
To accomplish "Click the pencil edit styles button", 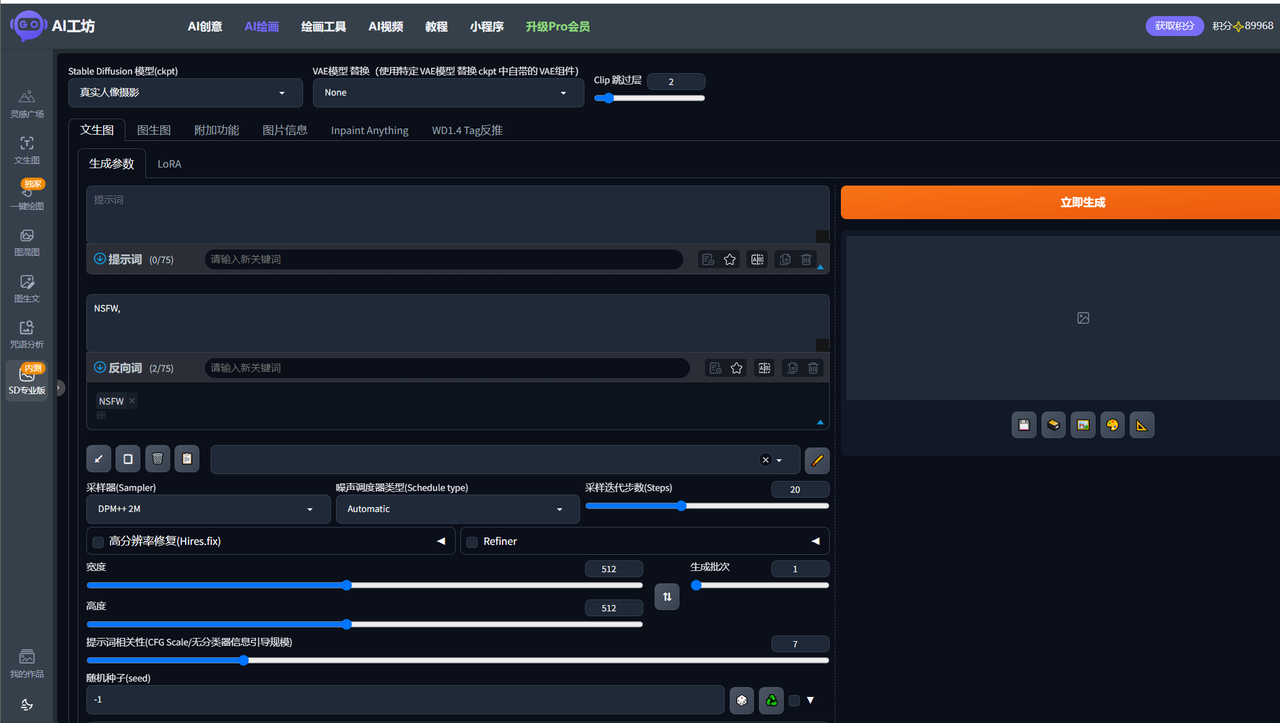I will pos(817,460).
